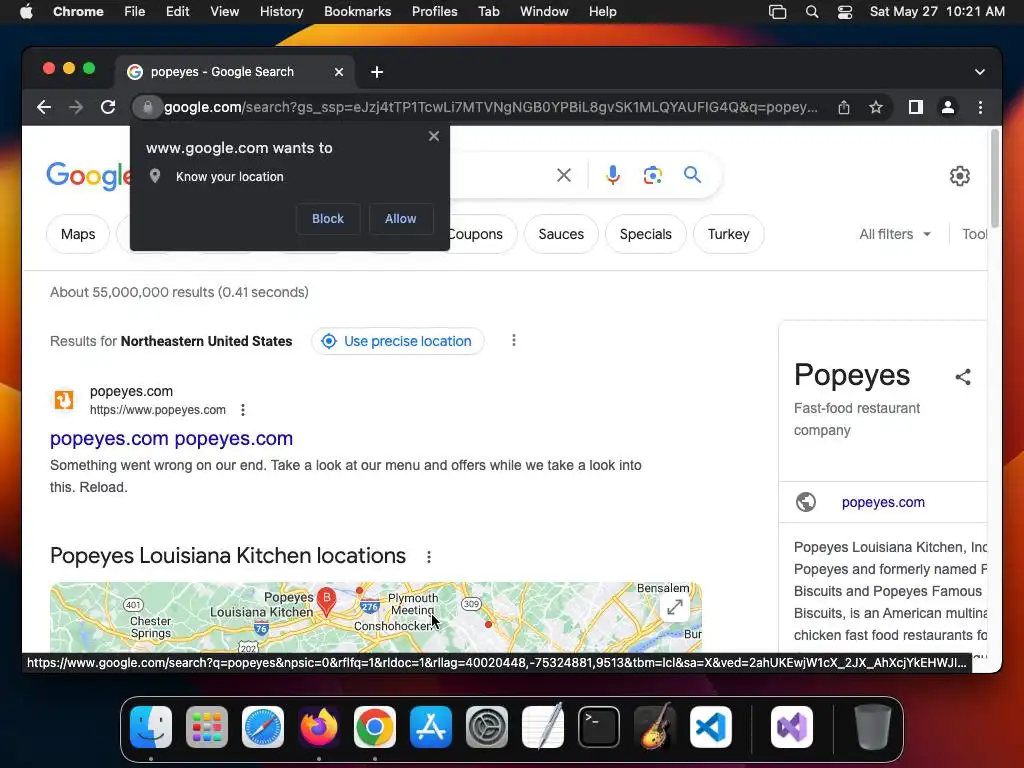Open Google quick settings gear icon
The width and height of the screenshot is (1024, 768).
959,176
